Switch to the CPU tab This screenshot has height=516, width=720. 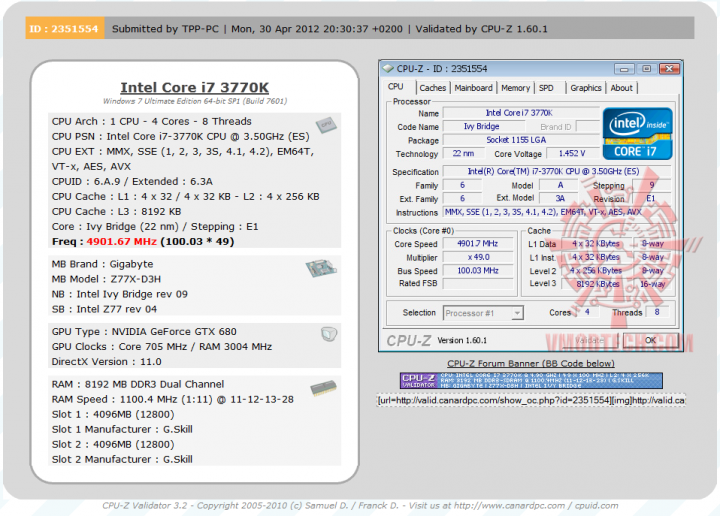click(x=395, y=87)
